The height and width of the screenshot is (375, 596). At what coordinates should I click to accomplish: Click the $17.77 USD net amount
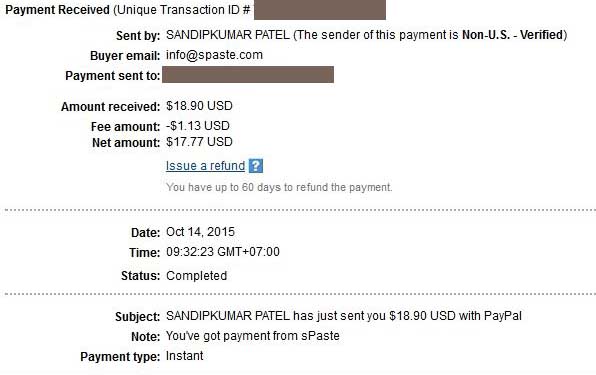[x=199, y=142]
